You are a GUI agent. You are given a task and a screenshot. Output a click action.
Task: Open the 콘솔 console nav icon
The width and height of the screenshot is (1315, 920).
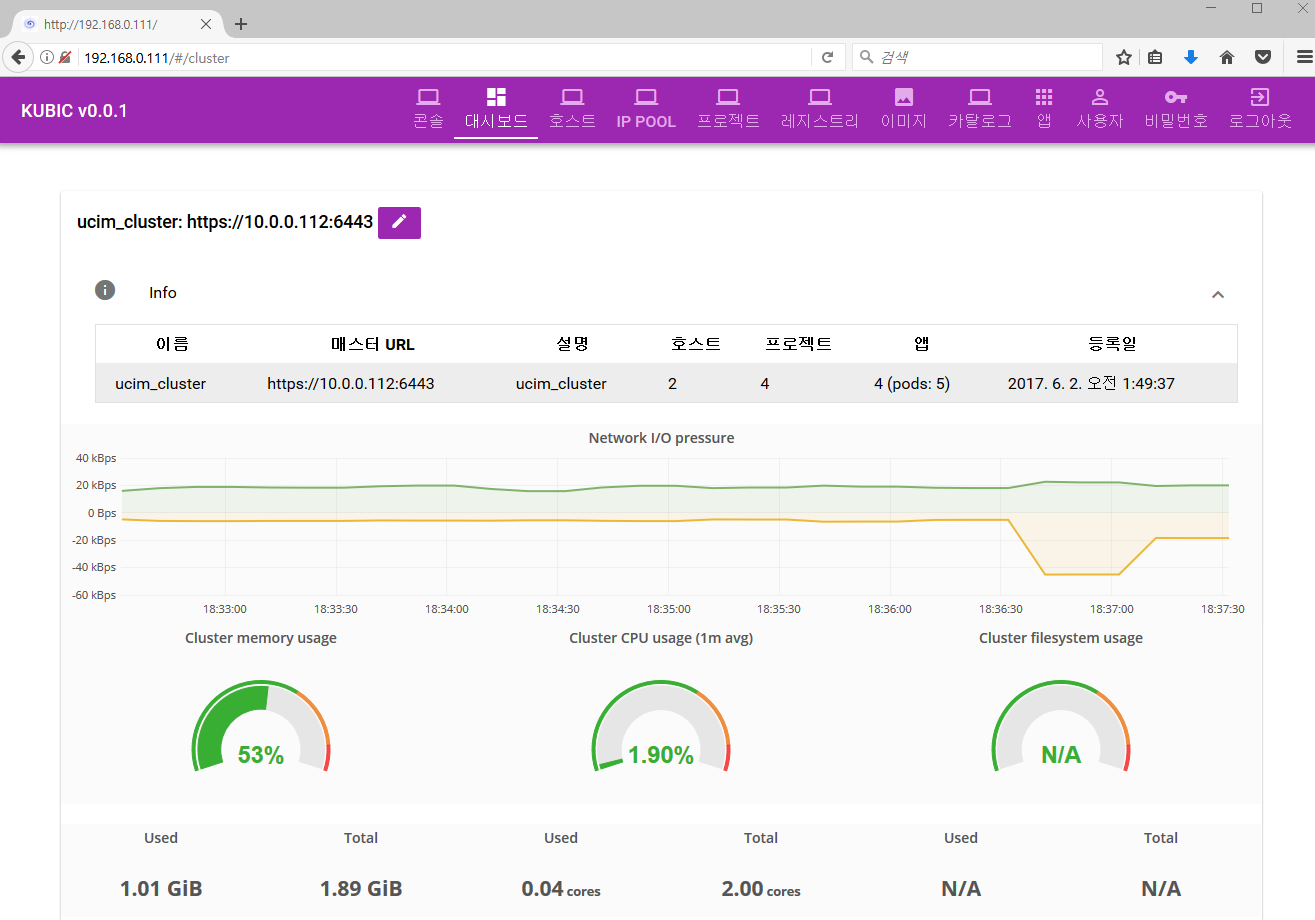pyautogui.click(x=428, y=98)
